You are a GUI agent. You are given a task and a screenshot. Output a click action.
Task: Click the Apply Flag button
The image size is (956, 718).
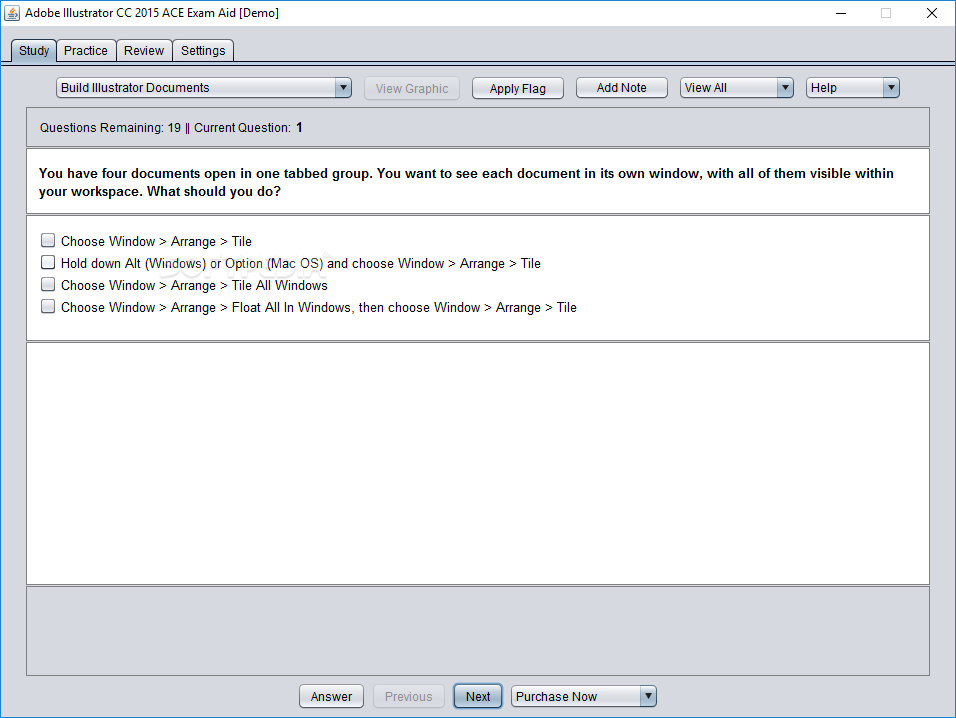click(x=518, y=88)
